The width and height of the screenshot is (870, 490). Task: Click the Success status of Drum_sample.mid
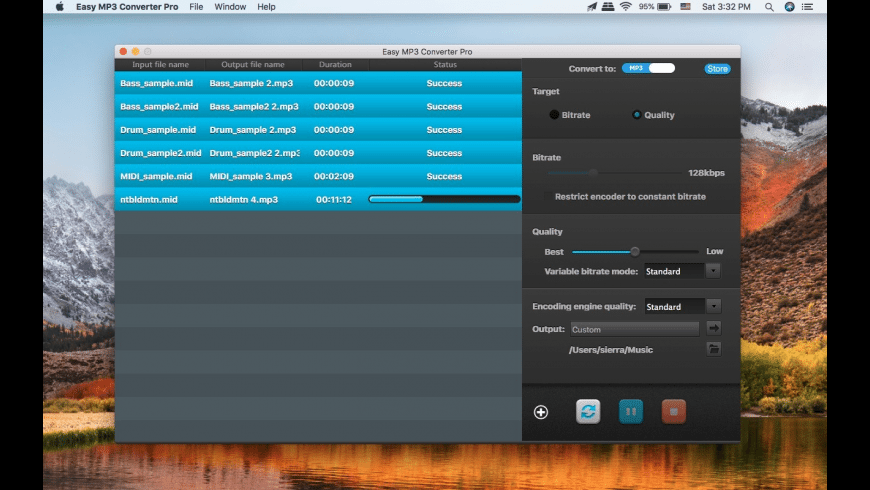point(444,130)
